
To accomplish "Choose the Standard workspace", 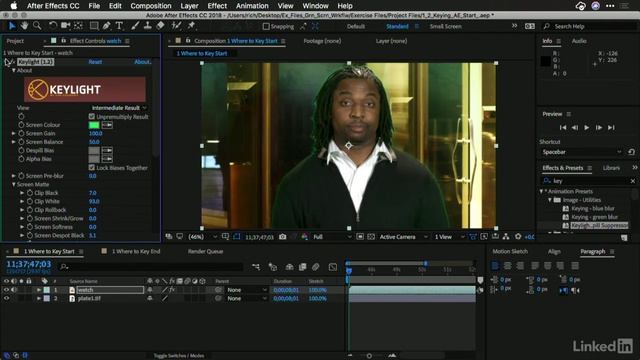I will coord(397,26).
